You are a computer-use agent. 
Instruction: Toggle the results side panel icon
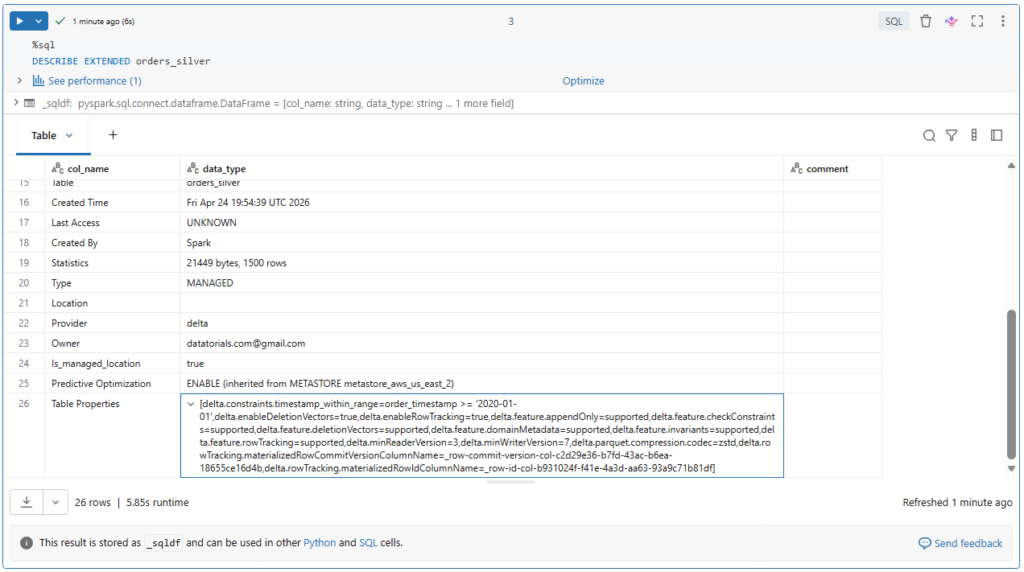997,135
